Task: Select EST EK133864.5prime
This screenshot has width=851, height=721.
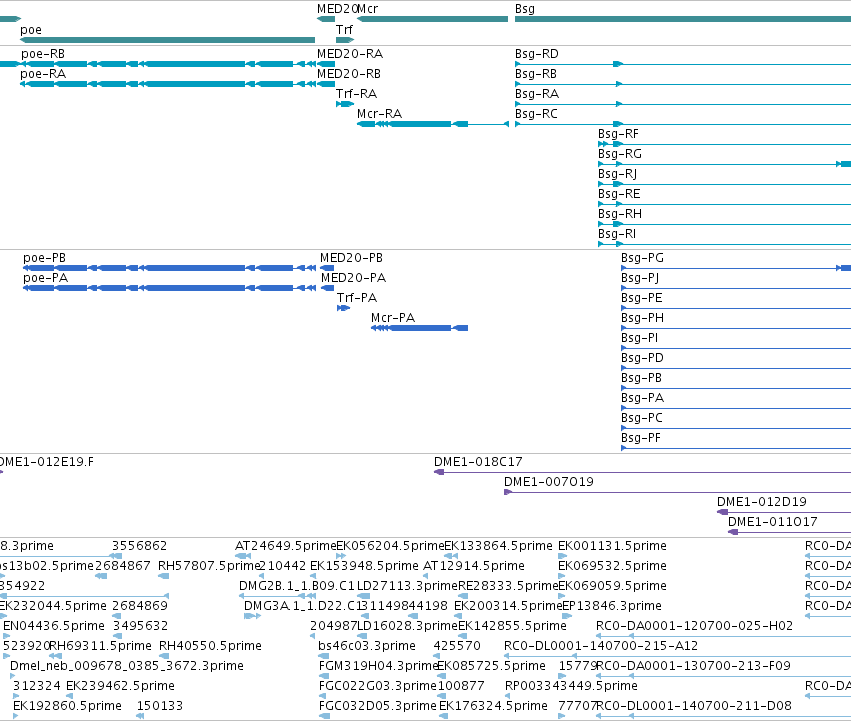Action: pos(498,546)
